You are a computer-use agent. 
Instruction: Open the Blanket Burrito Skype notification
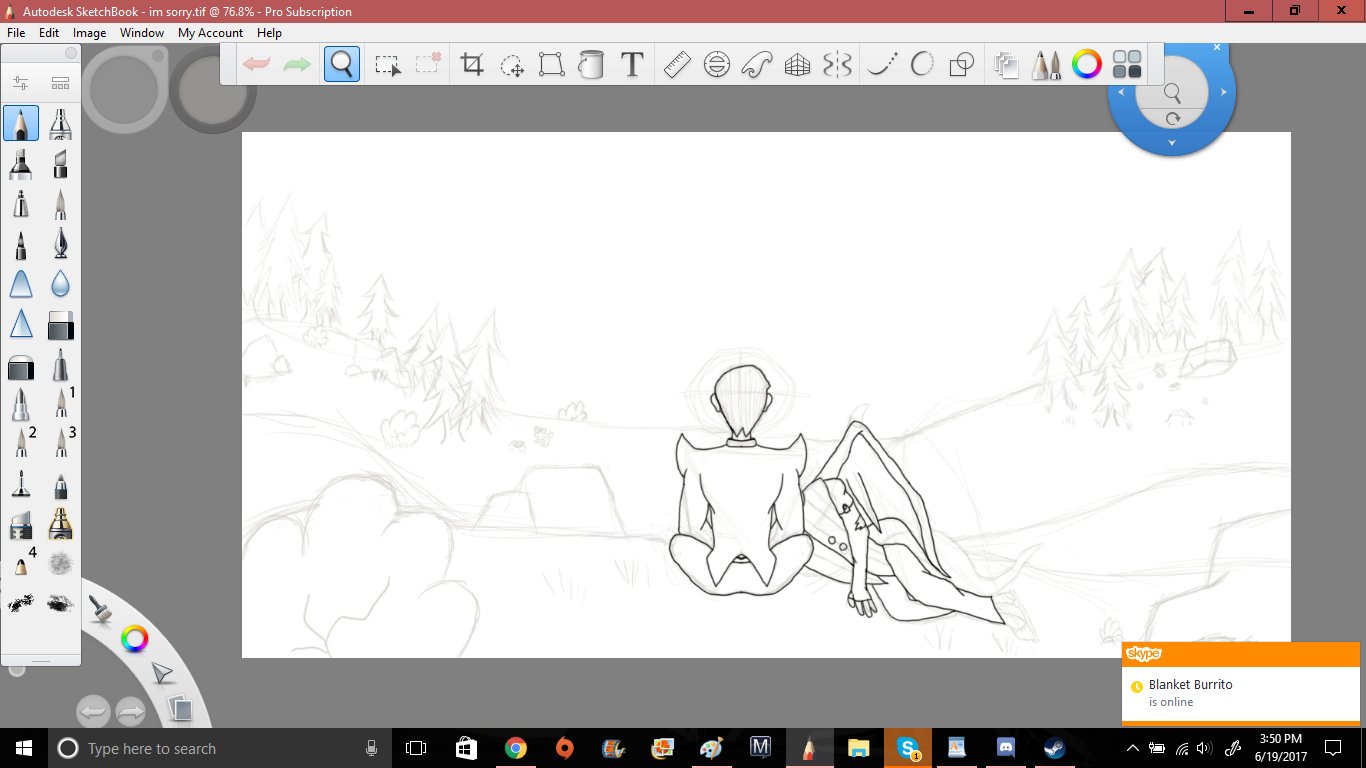(1240, 692)
